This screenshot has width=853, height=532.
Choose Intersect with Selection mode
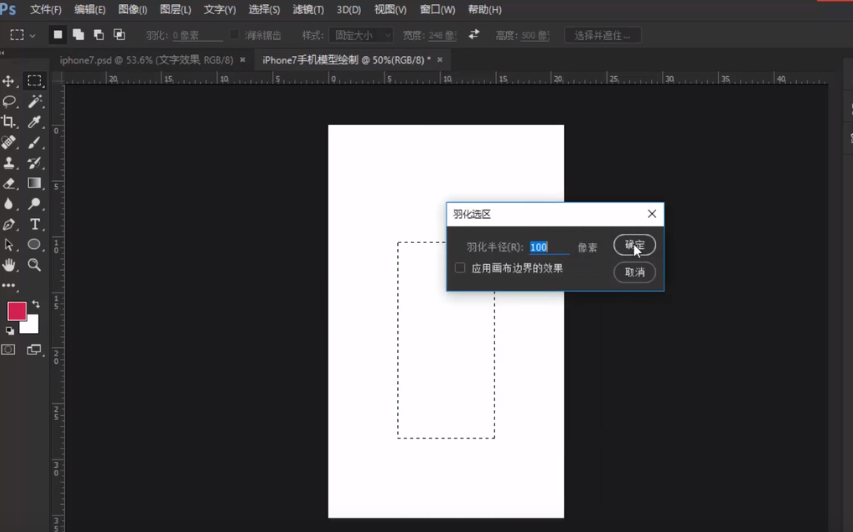point(119,35)
